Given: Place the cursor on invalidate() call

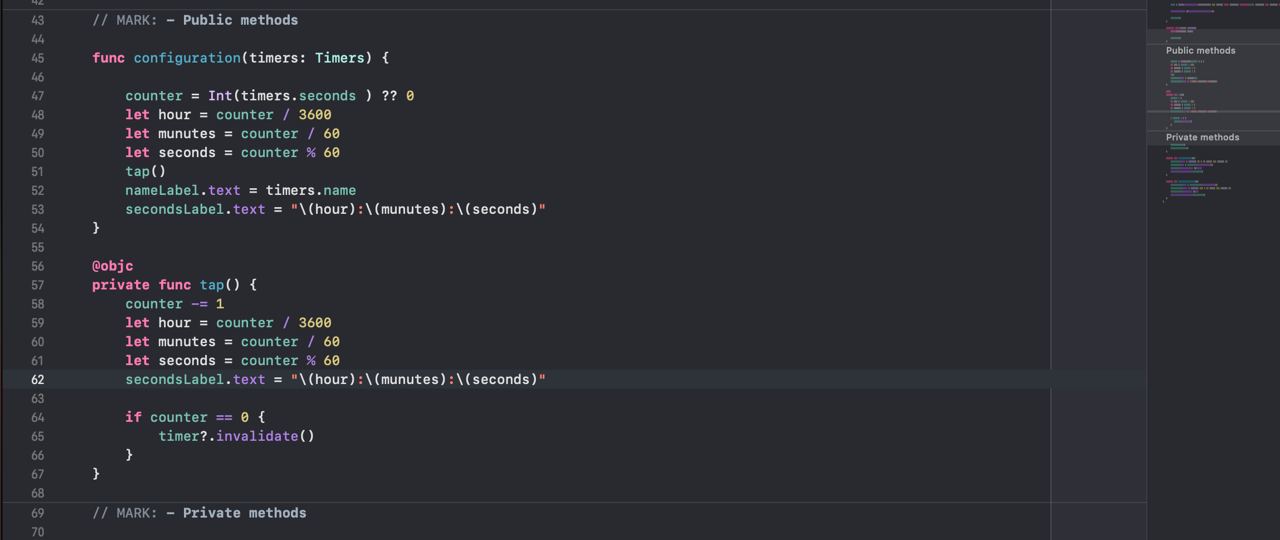Looking at the screenshot, I should [x=264, y=436].
